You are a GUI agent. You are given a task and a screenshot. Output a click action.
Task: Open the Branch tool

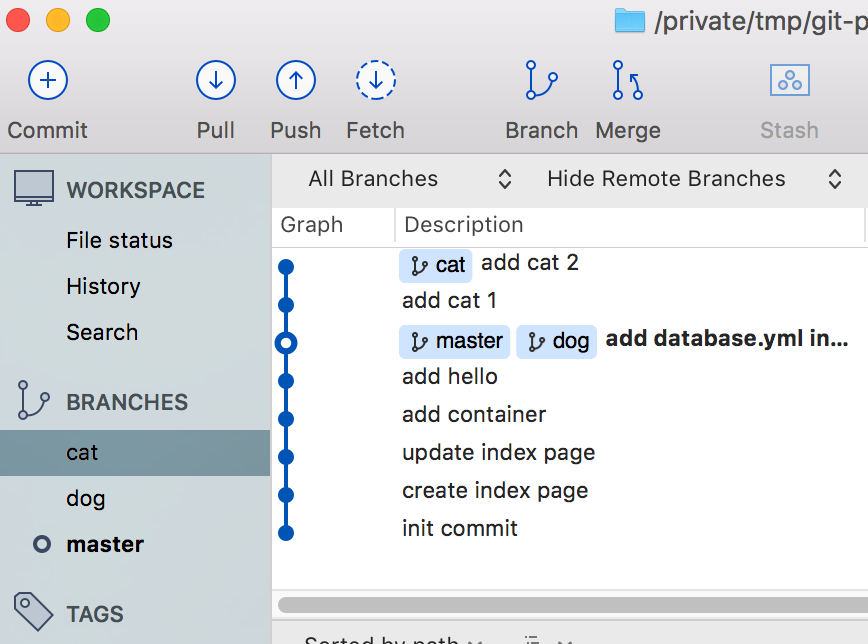click(x=541, y=80)
